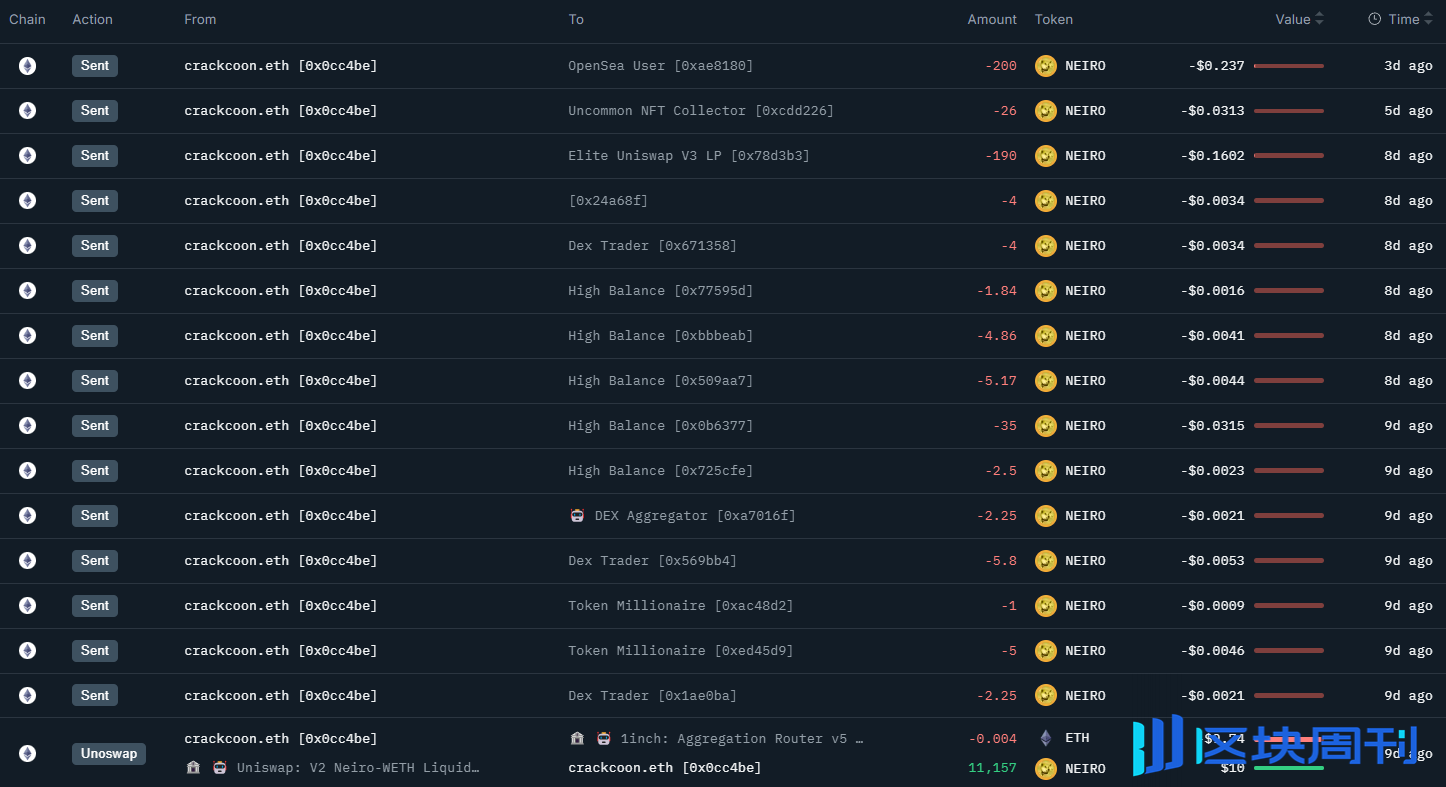This screenshot has width=1446, height=787.
Task: Click crackcoon.eth recipient in Unoswap row
Action: (x=665, y=768)
